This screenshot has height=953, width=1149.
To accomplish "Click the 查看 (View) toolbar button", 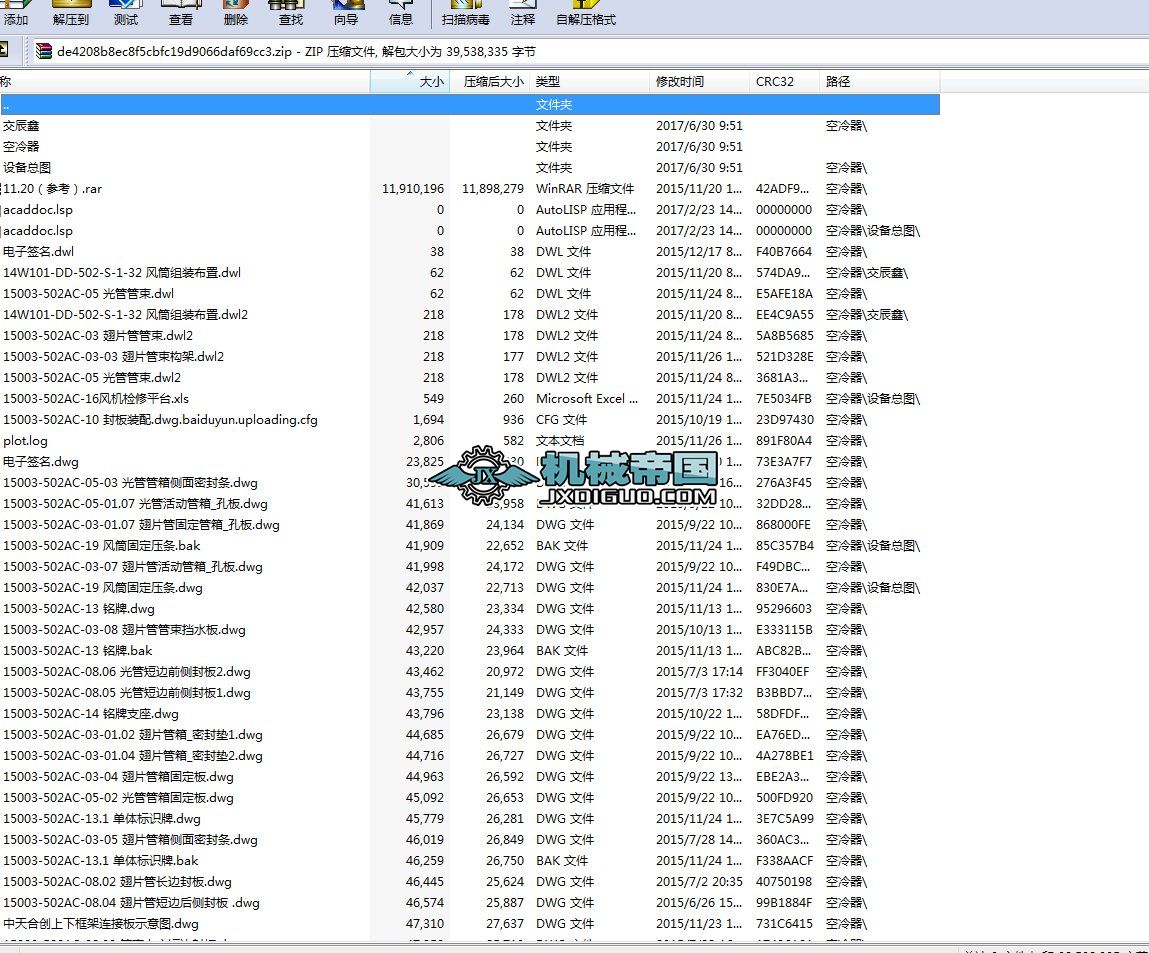I will click(181, 13).
